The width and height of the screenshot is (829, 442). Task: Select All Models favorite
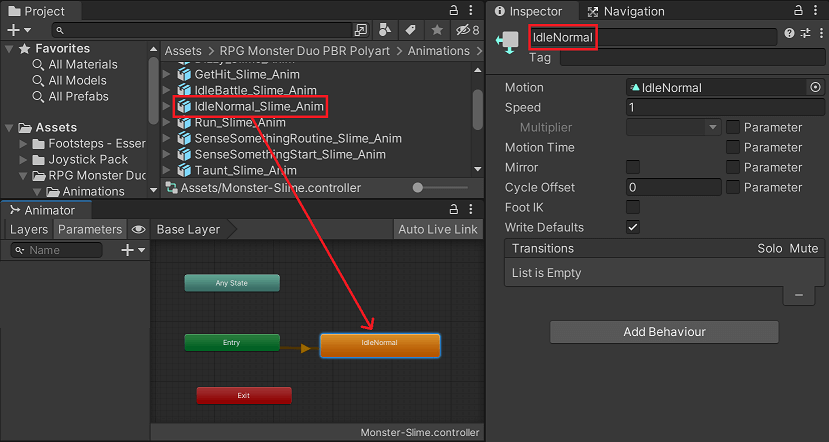click(77, 80)
